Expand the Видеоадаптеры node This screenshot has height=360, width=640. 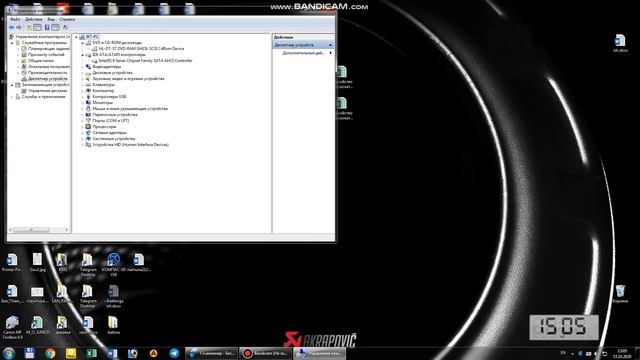click(x=82, y=67)
